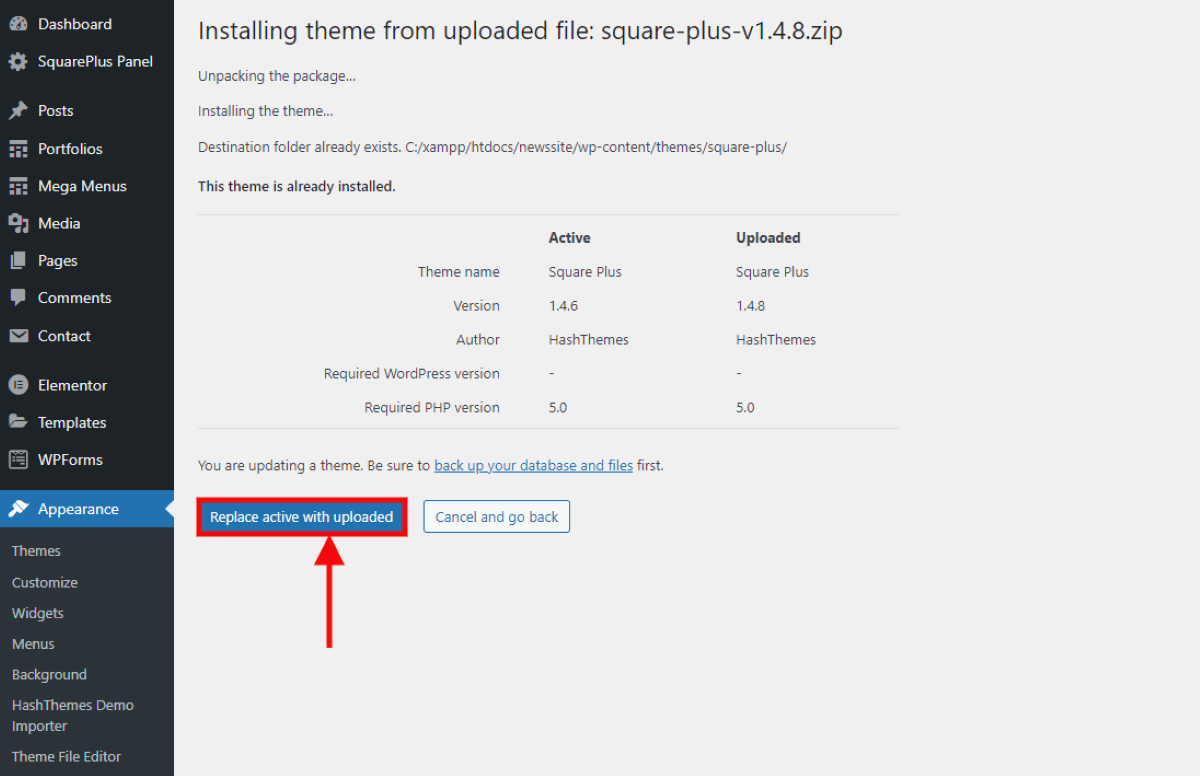Open Themes submenu link
1200x776 pixels.
tap(36, 551)
